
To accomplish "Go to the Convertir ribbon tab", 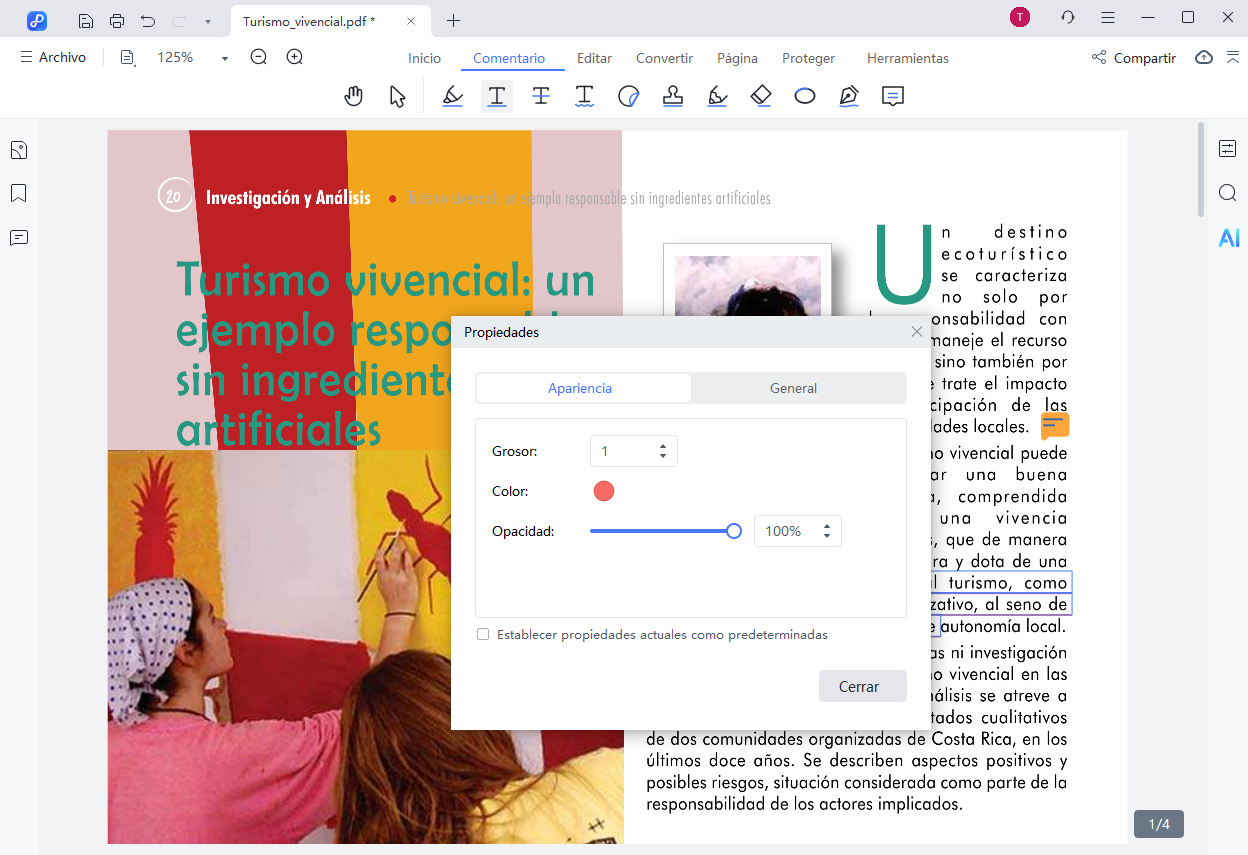I will [664, 58].
